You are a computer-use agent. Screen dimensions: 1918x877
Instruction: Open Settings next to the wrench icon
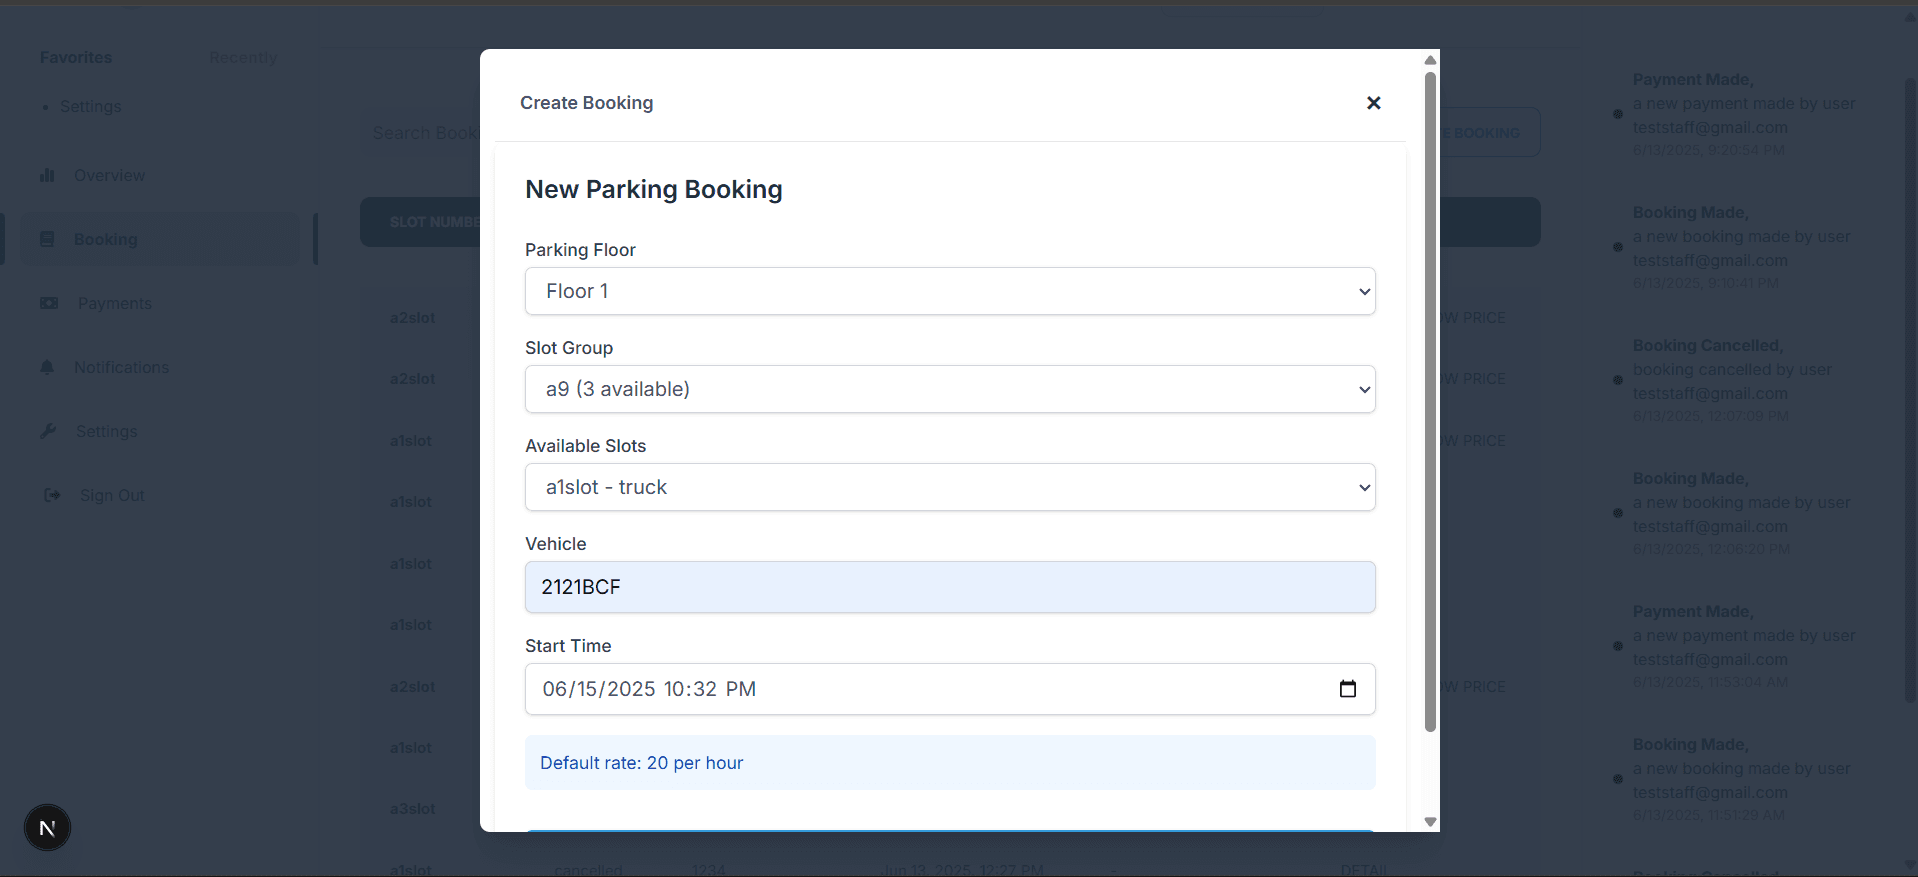click(106, 431)
